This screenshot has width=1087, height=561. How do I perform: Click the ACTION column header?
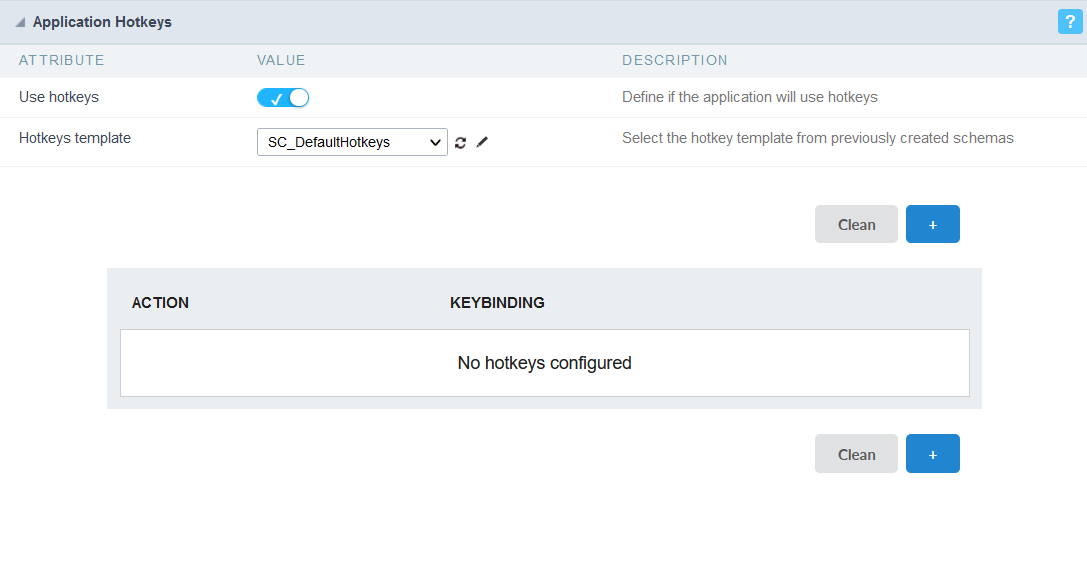click(x=160, y=303)
